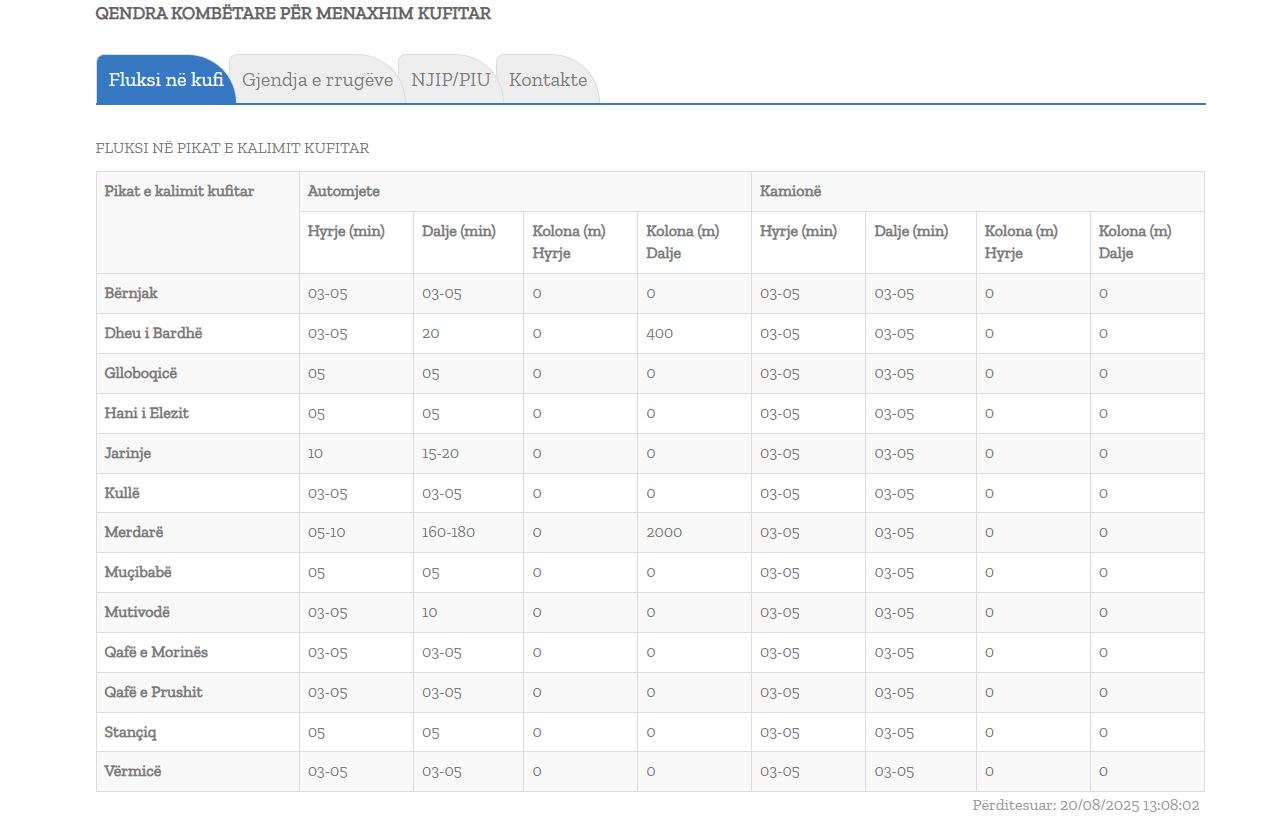The image size is (1270, 838).
Task: Click the Vërmicë border crossing name
Action: (x=132, y=771)
